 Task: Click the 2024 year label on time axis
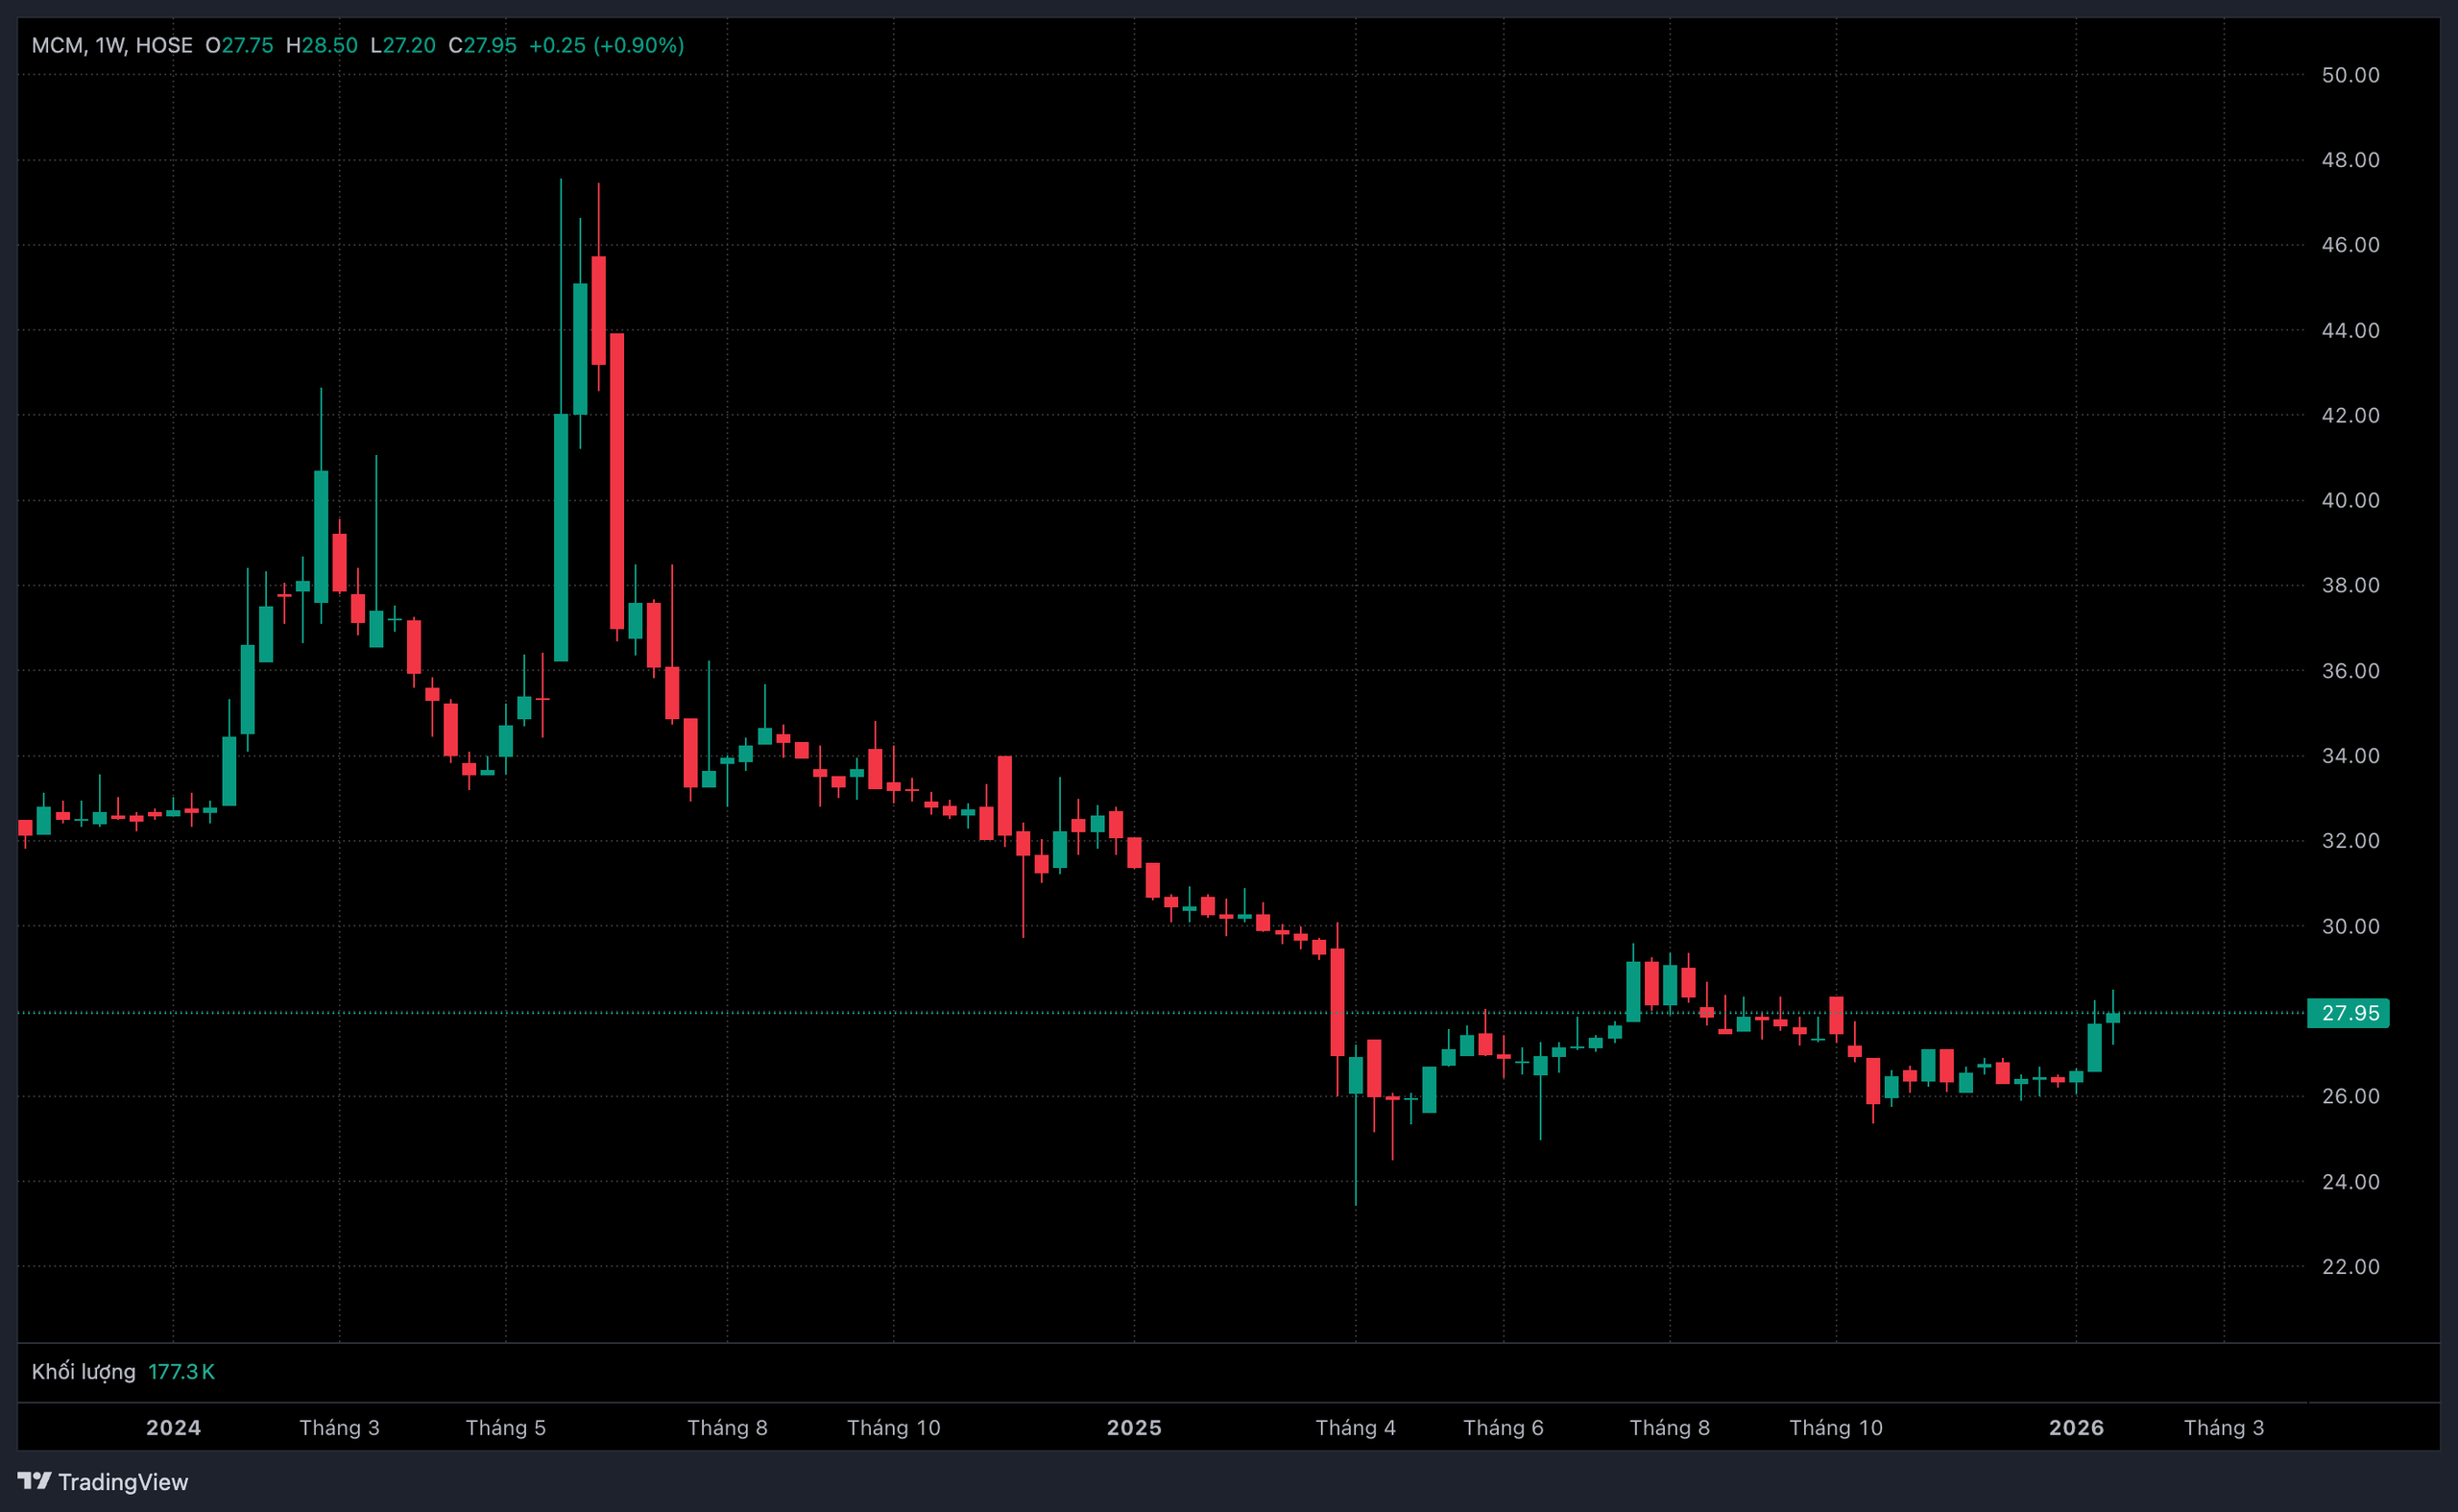tap(173, 1427)
